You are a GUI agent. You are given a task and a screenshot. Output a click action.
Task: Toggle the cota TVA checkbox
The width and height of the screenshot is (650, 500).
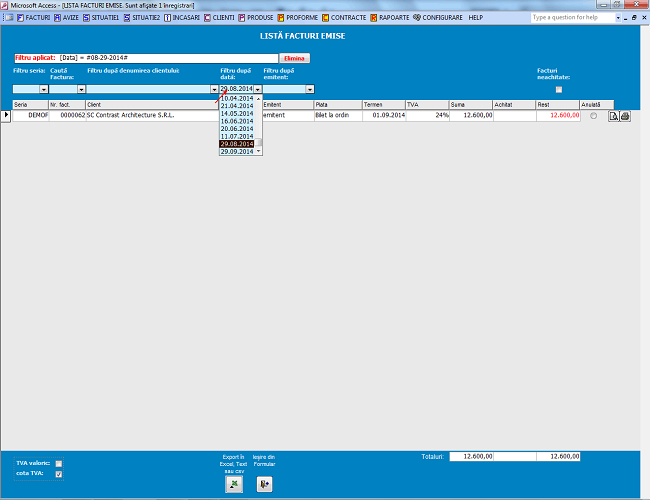pyautogui.click(x=59, y=474)
